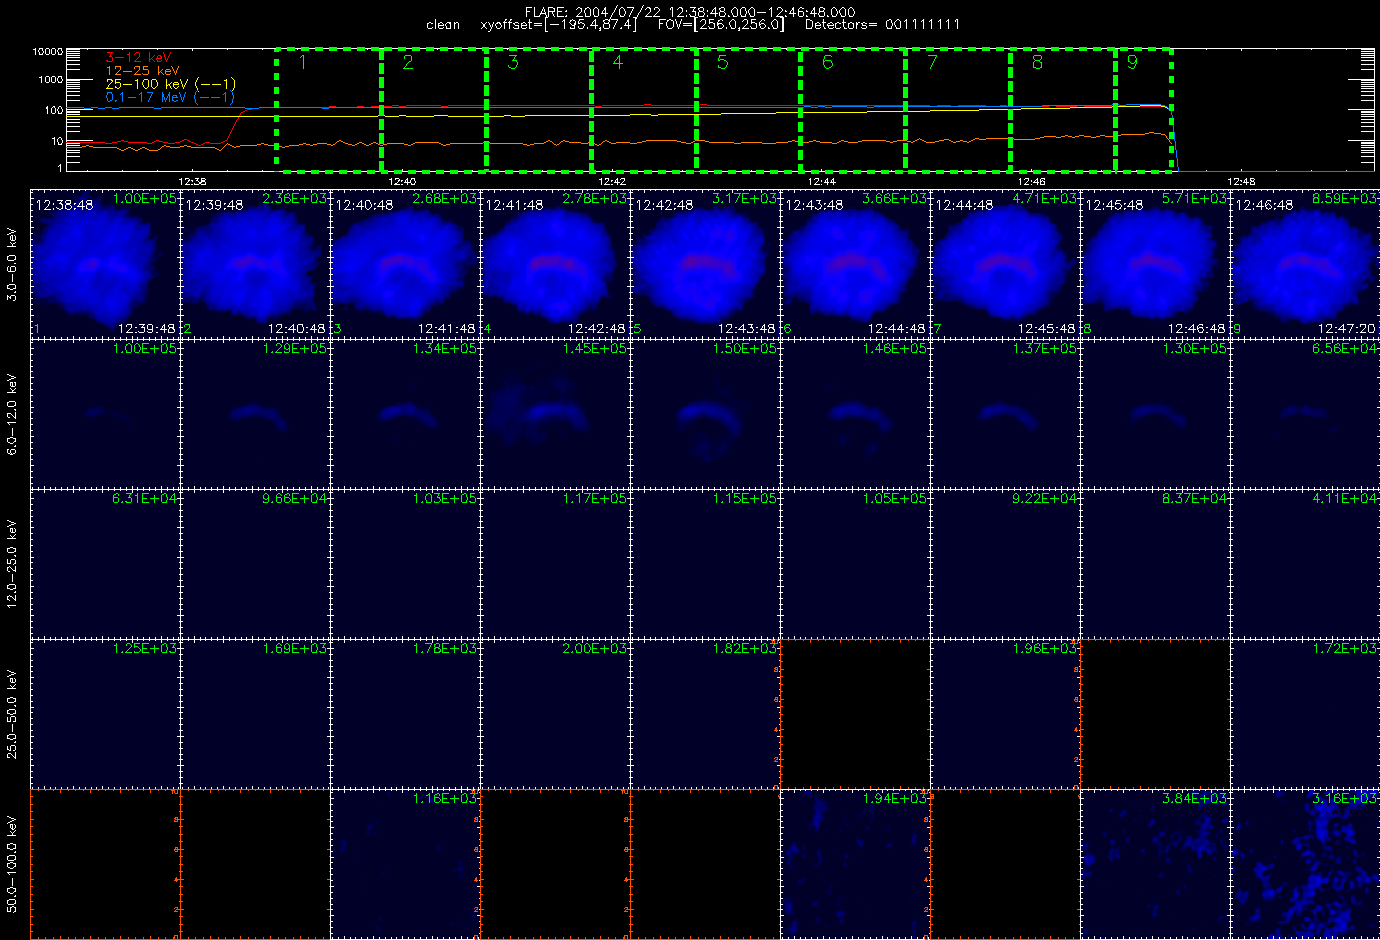Click the peak value 4.71E+03
Screen dimensions: 1380x940
pos(1045,199)
